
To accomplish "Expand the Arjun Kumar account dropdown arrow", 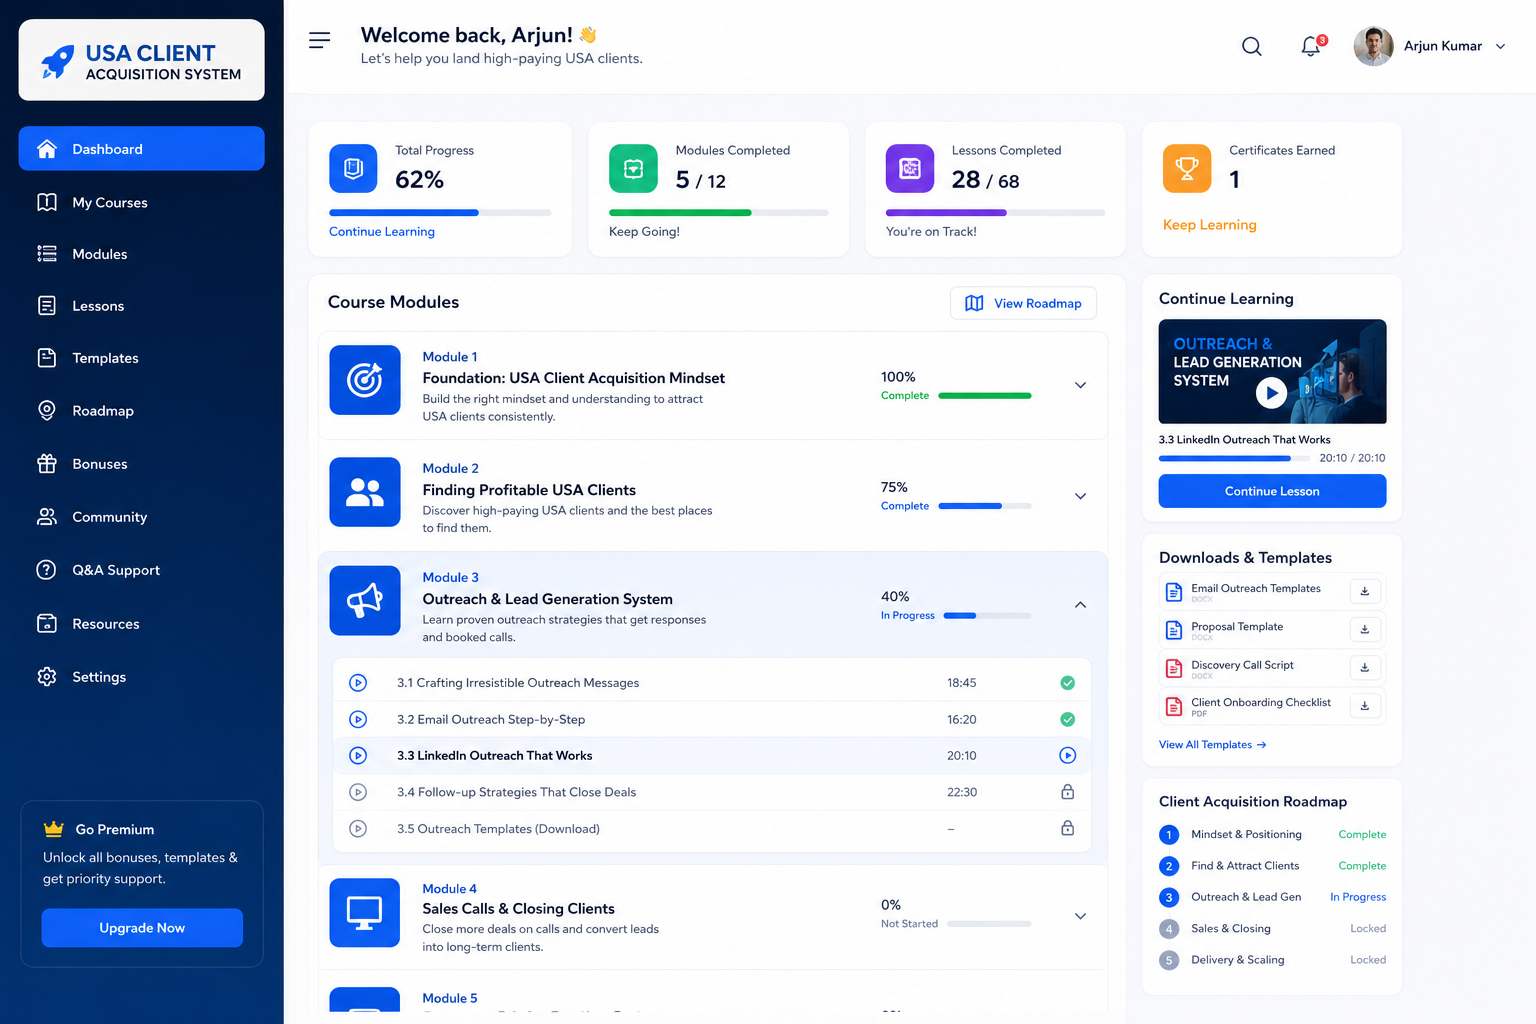I will pos(1500,46).
